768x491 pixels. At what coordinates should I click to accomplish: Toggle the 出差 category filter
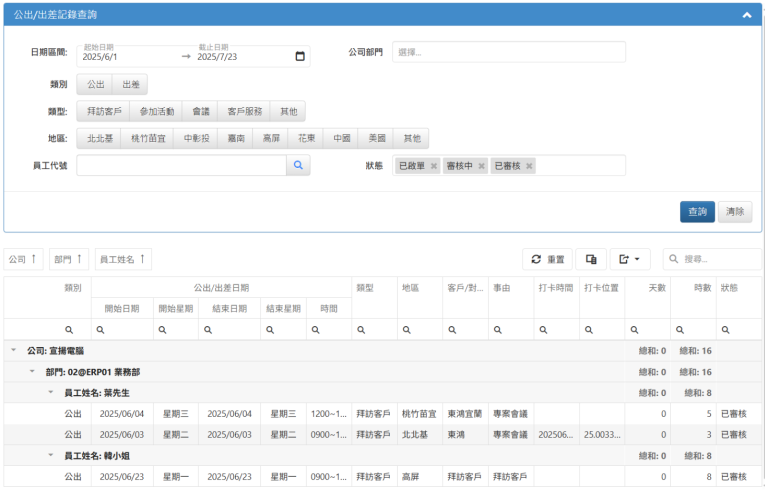click(x=130, y=84)
